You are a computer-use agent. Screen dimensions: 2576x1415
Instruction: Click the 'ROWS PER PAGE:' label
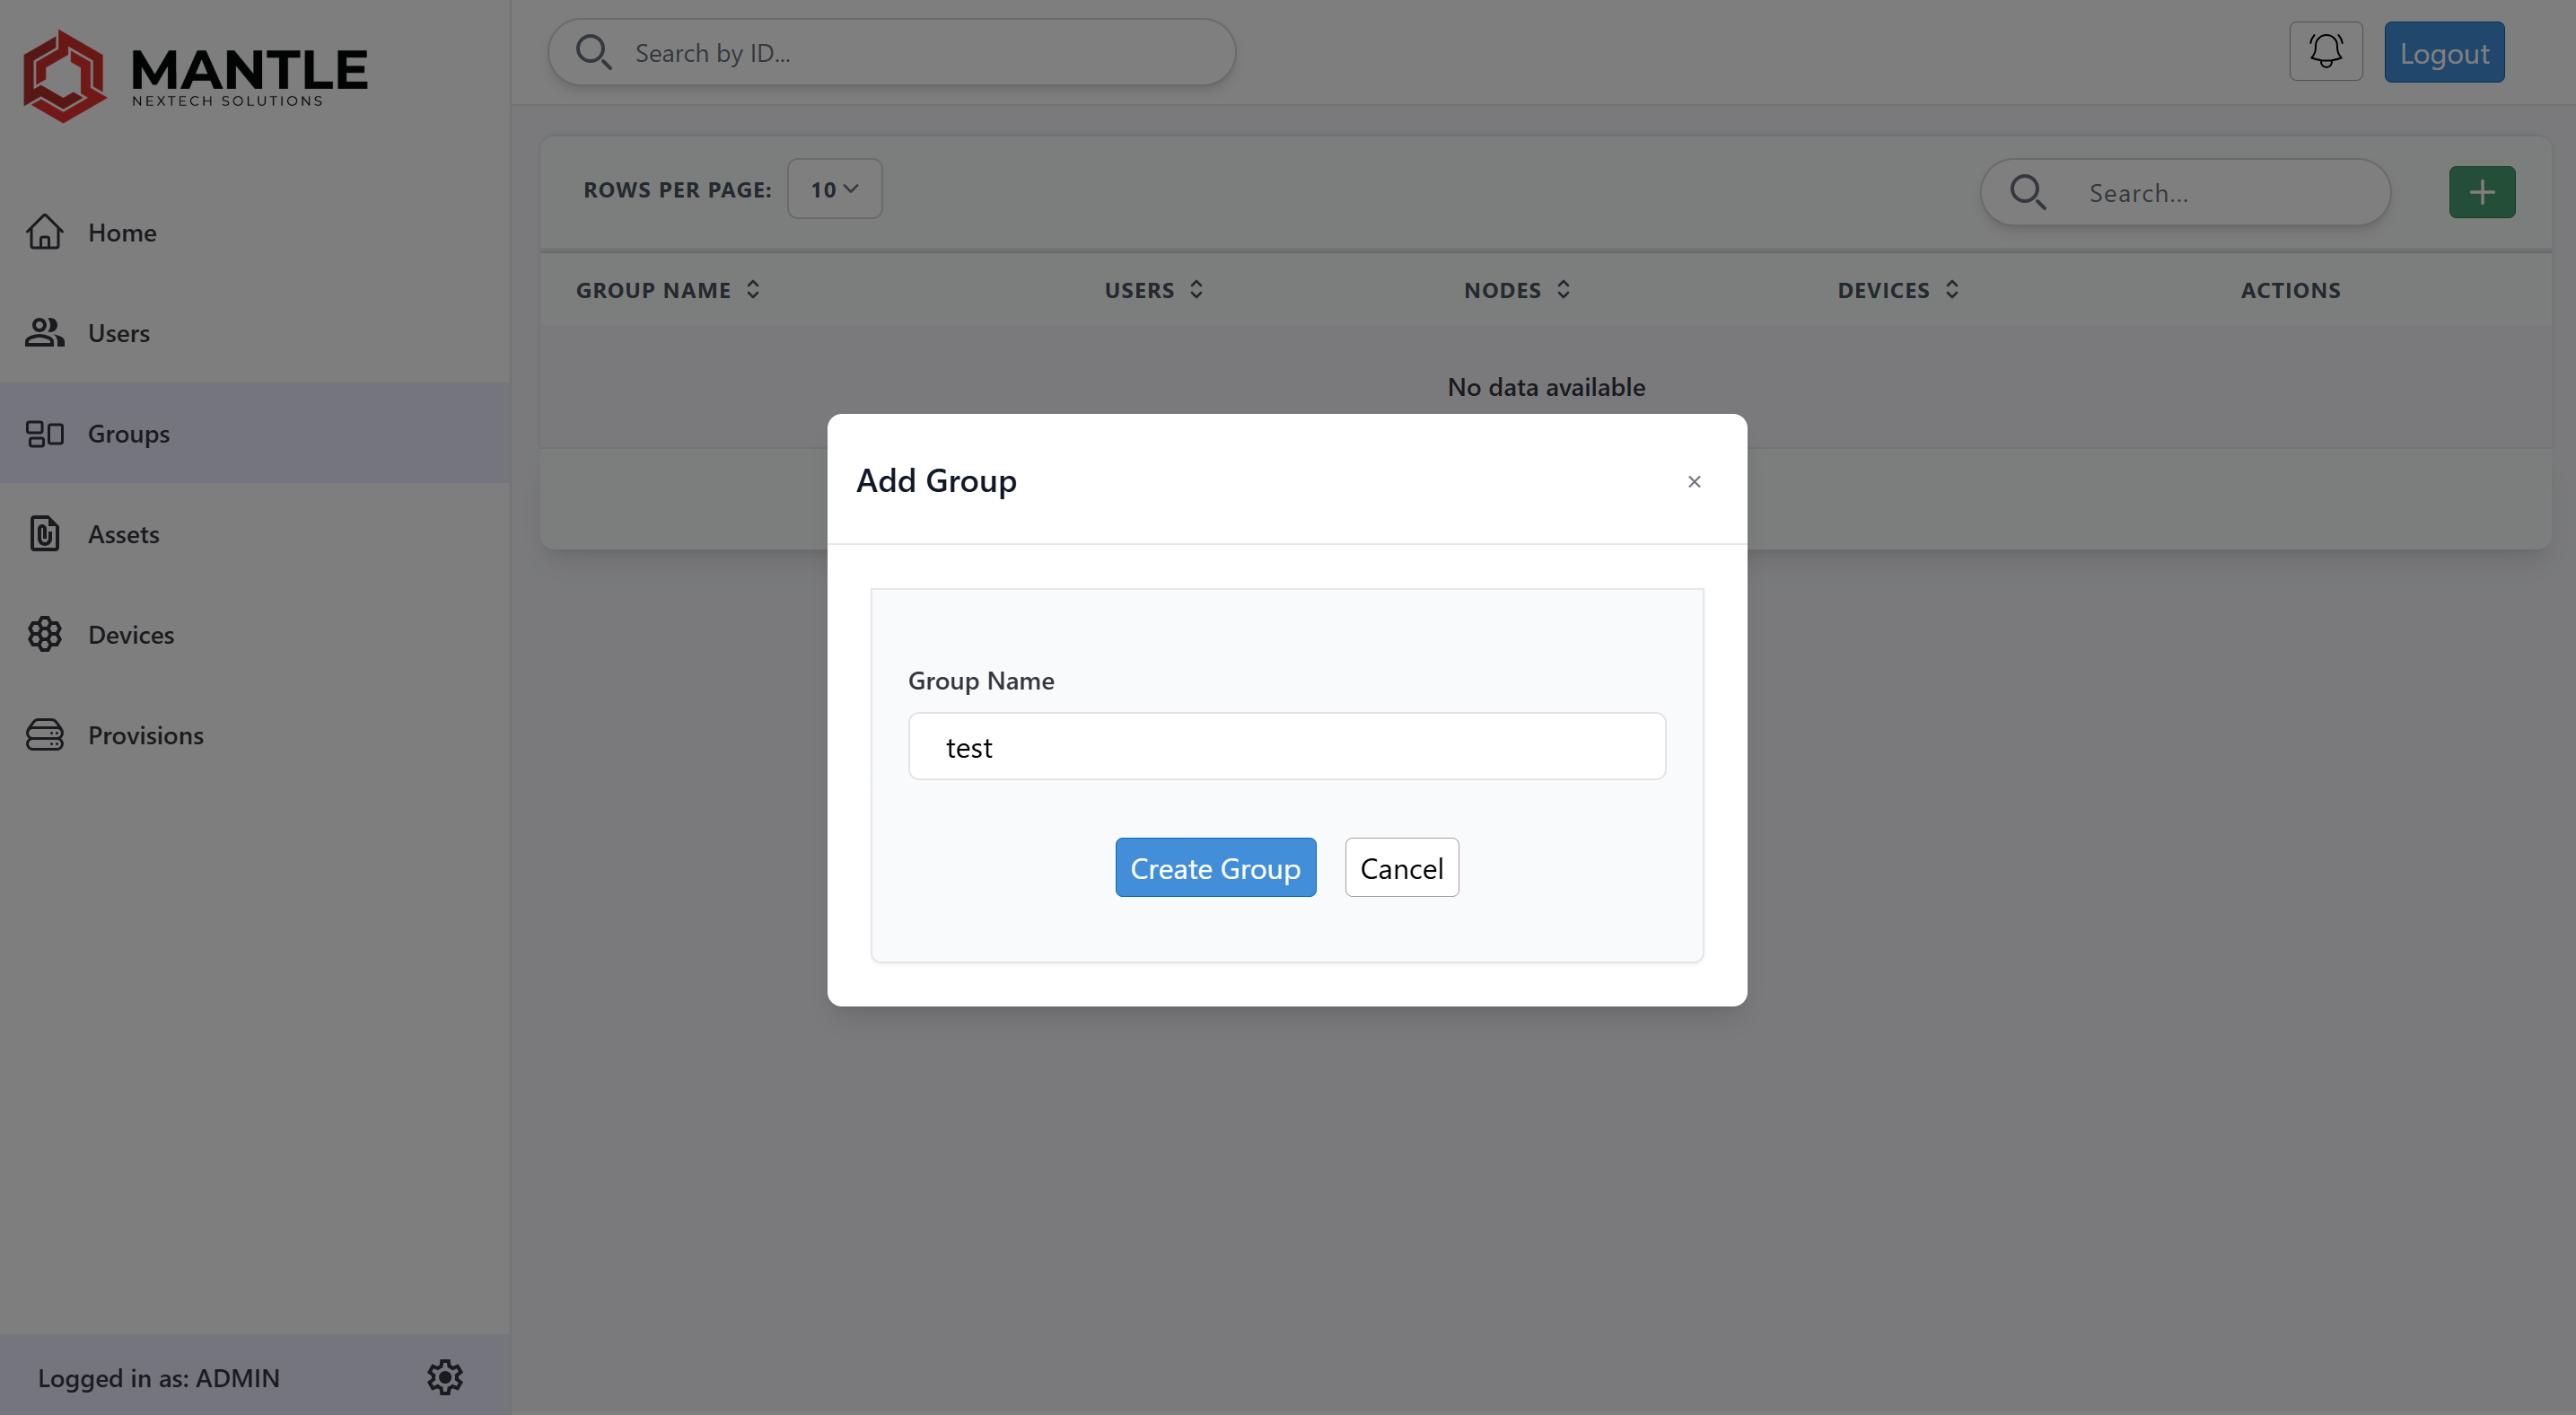point(678,189)
